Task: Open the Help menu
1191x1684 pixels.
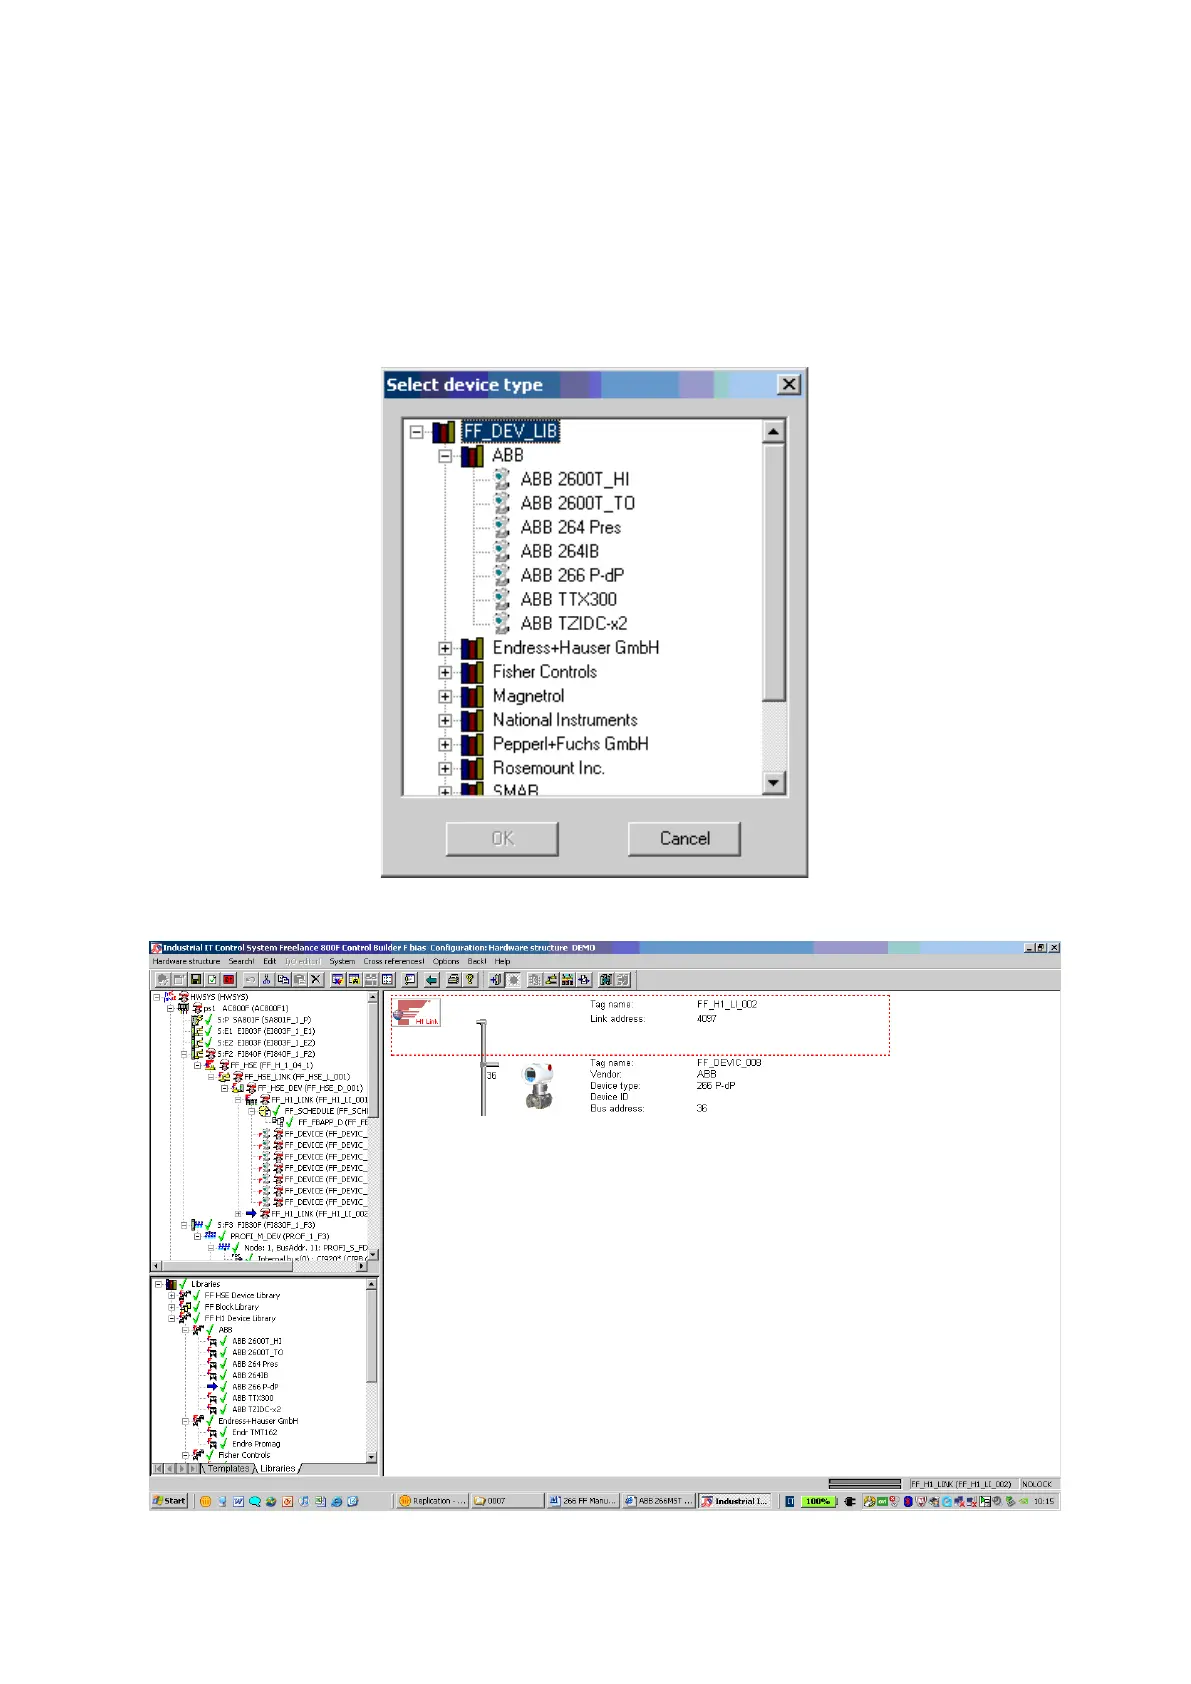Action: click(502, 961)
